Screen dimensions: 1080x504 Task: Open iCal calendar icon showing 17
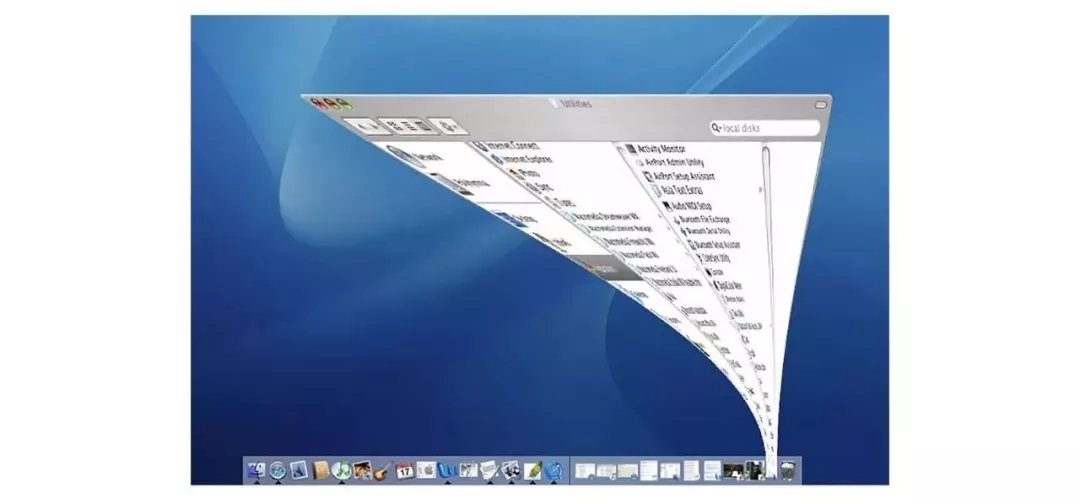pyautogui.click(x=404, y=470)
